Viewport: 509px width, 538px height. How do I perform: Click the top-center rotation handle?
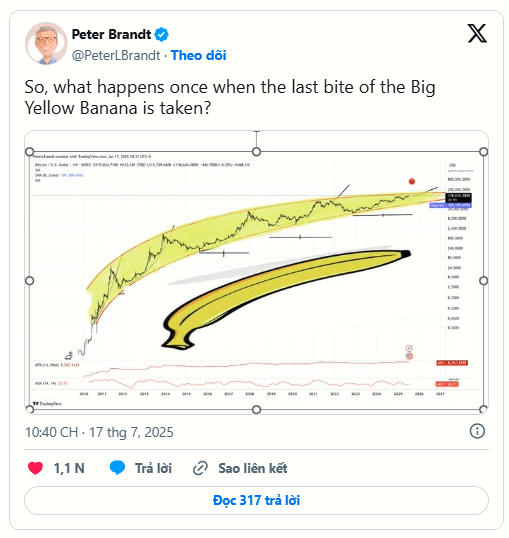256,152
